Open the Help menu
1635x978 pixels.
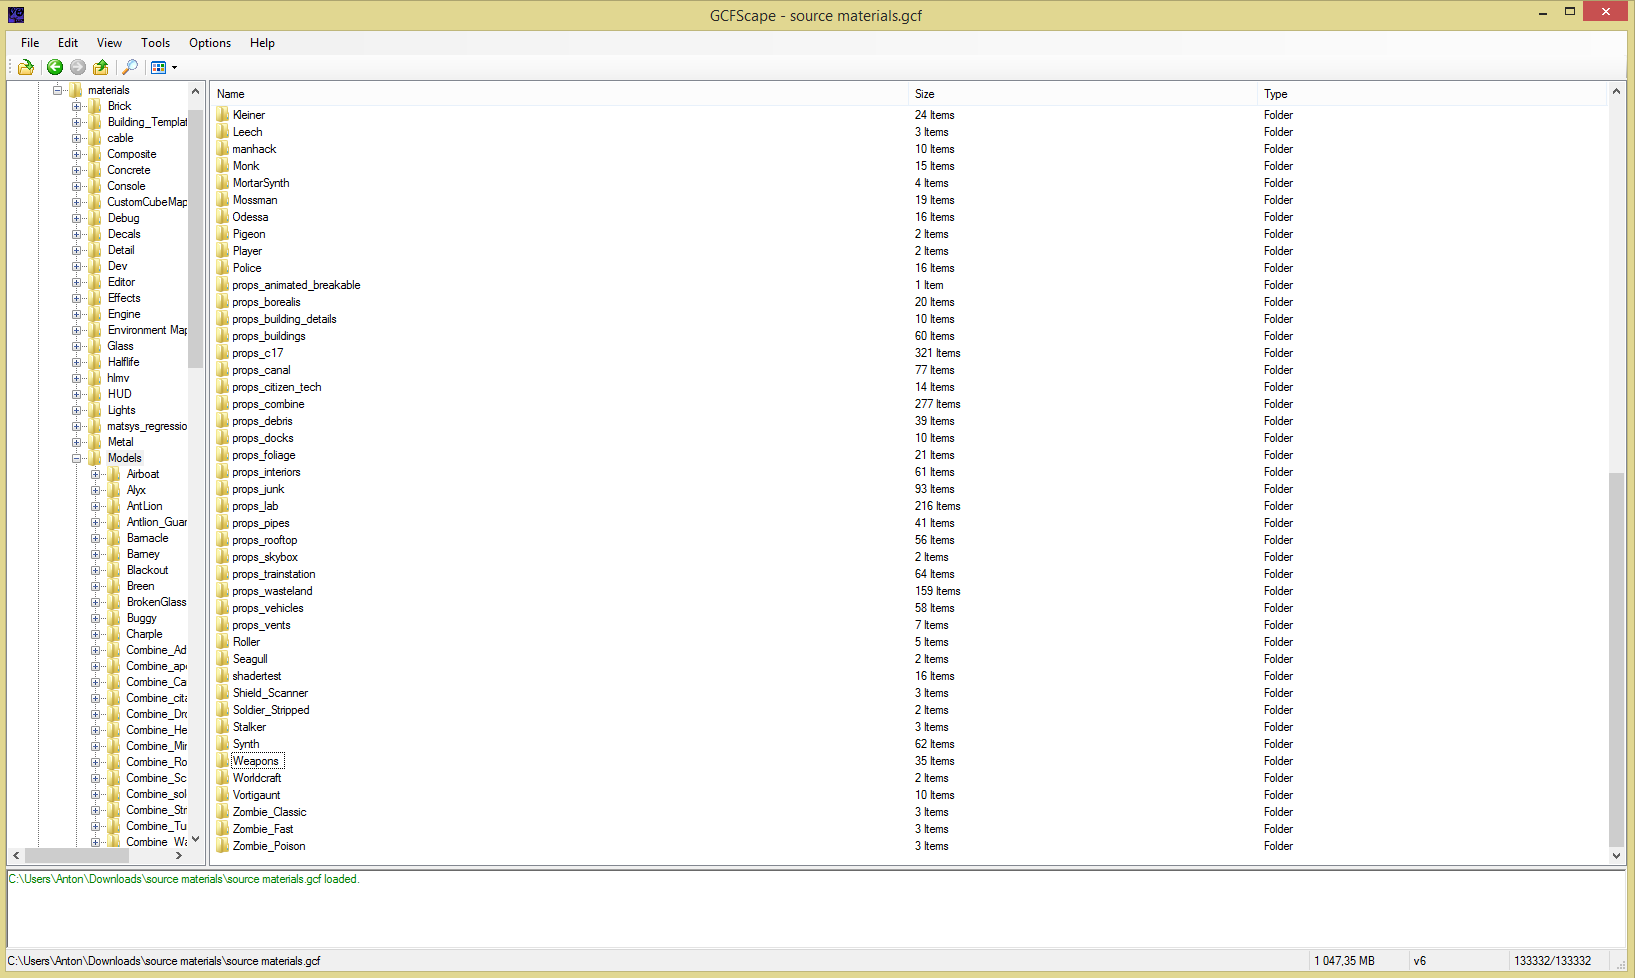click(x=262, y=43)
